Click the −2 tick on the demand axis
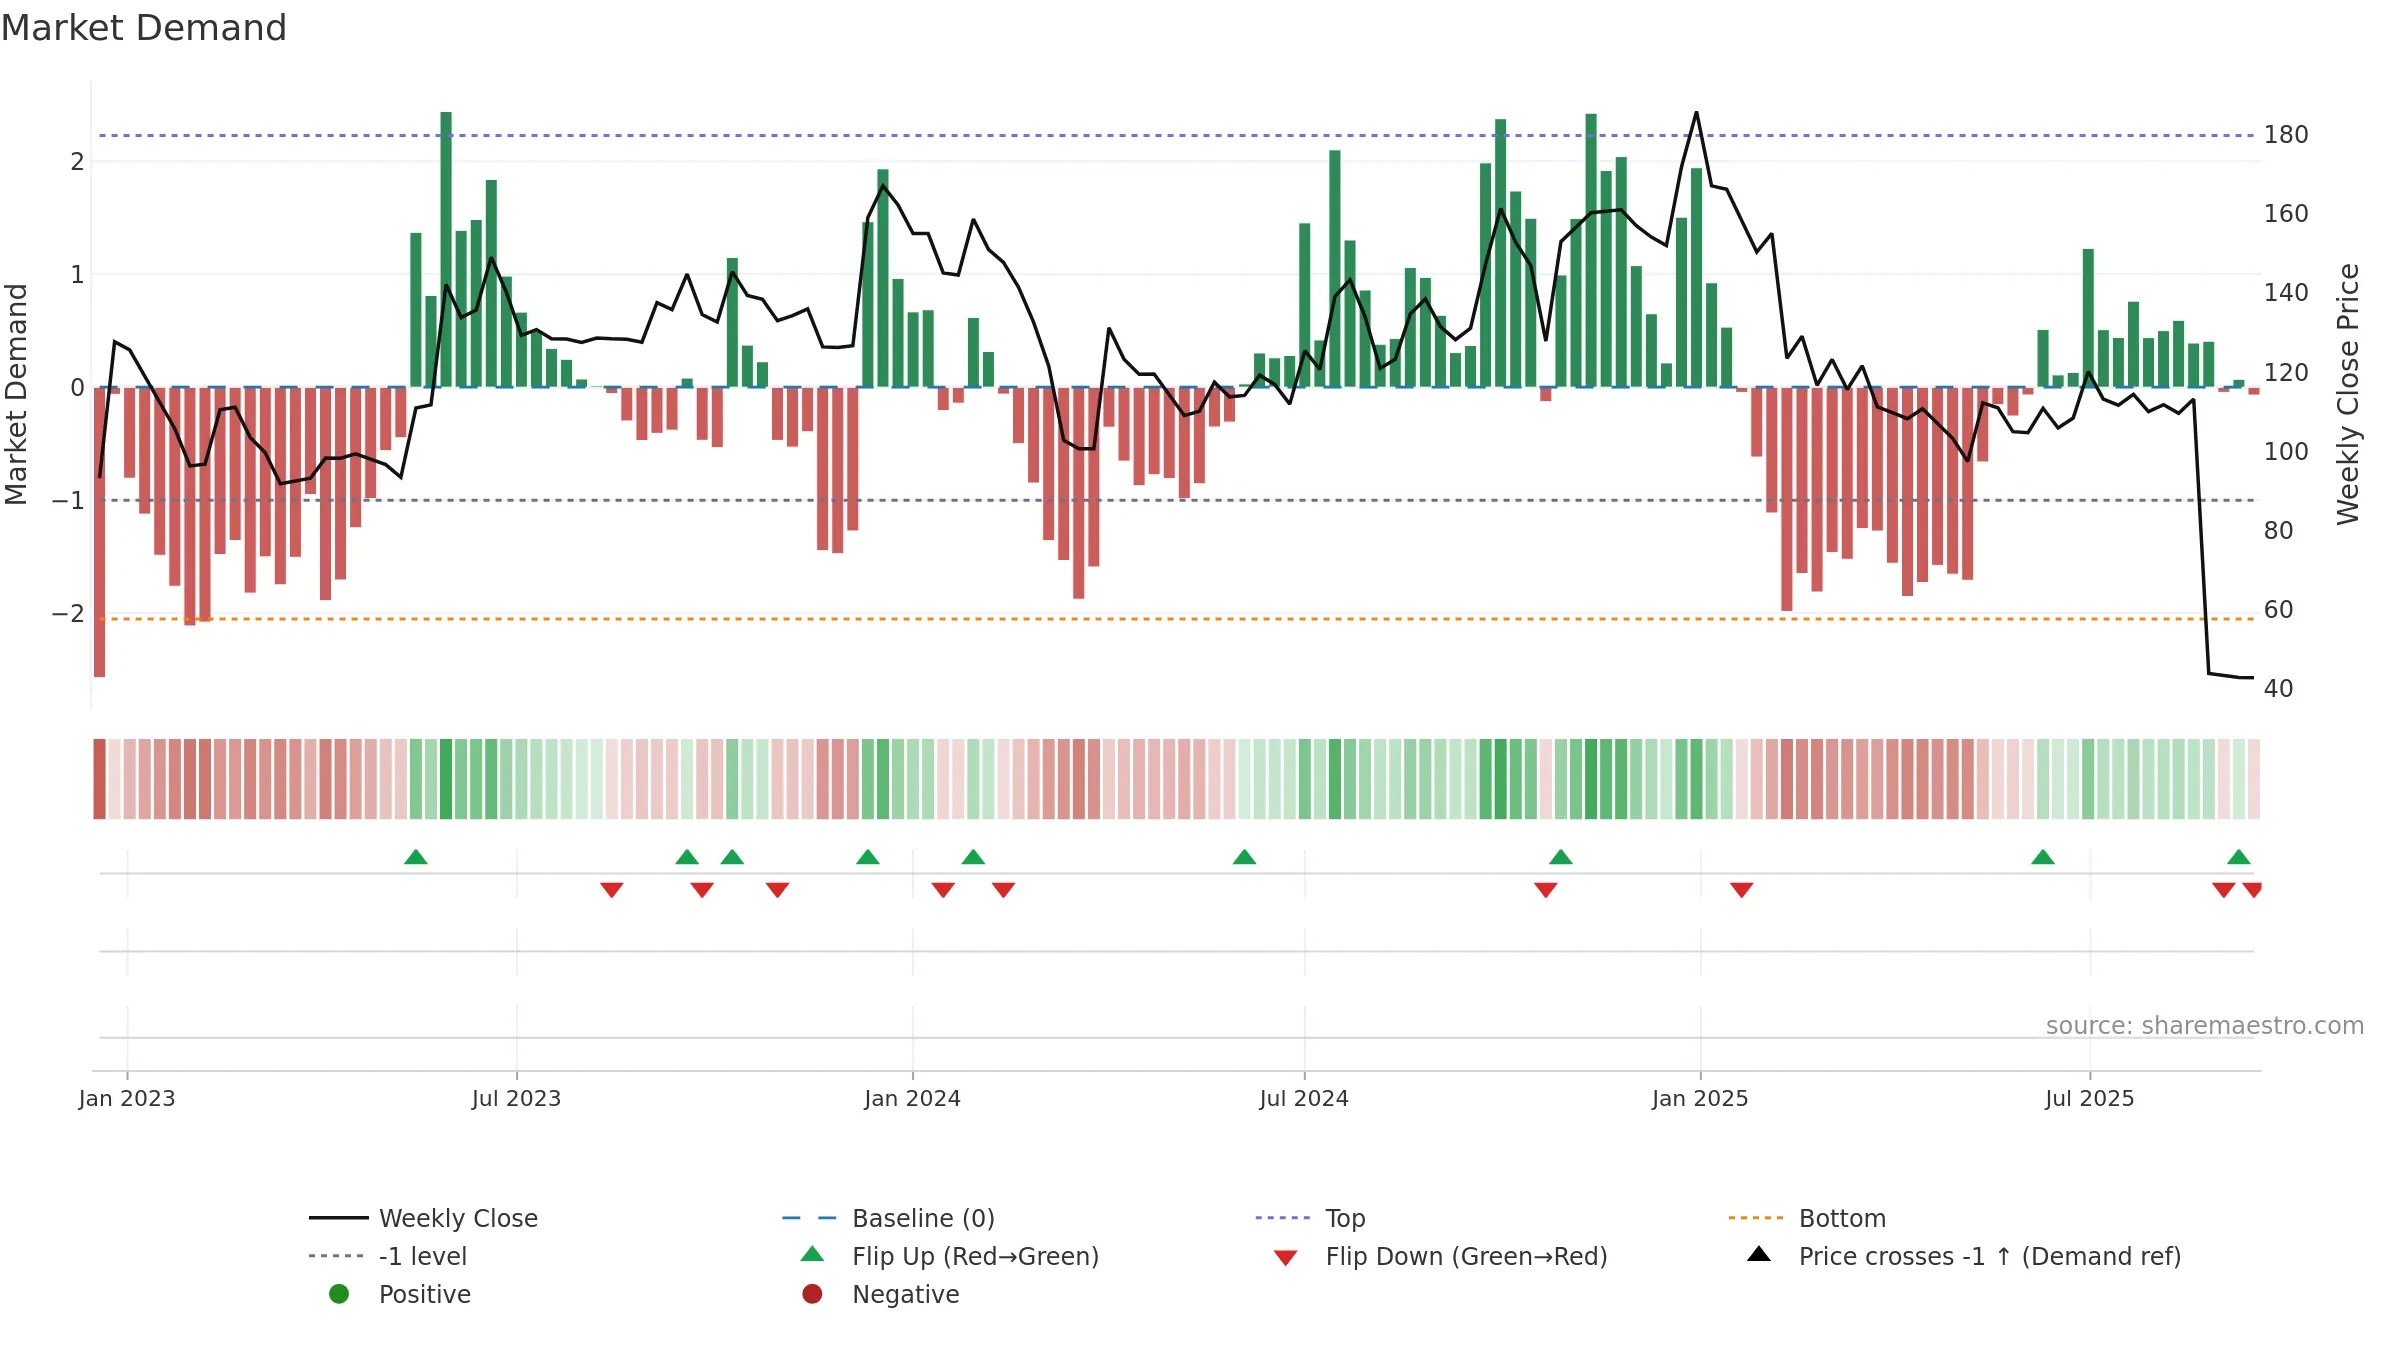The height and width of the screenshot is (1350, 2400). (x=68, y=614)
